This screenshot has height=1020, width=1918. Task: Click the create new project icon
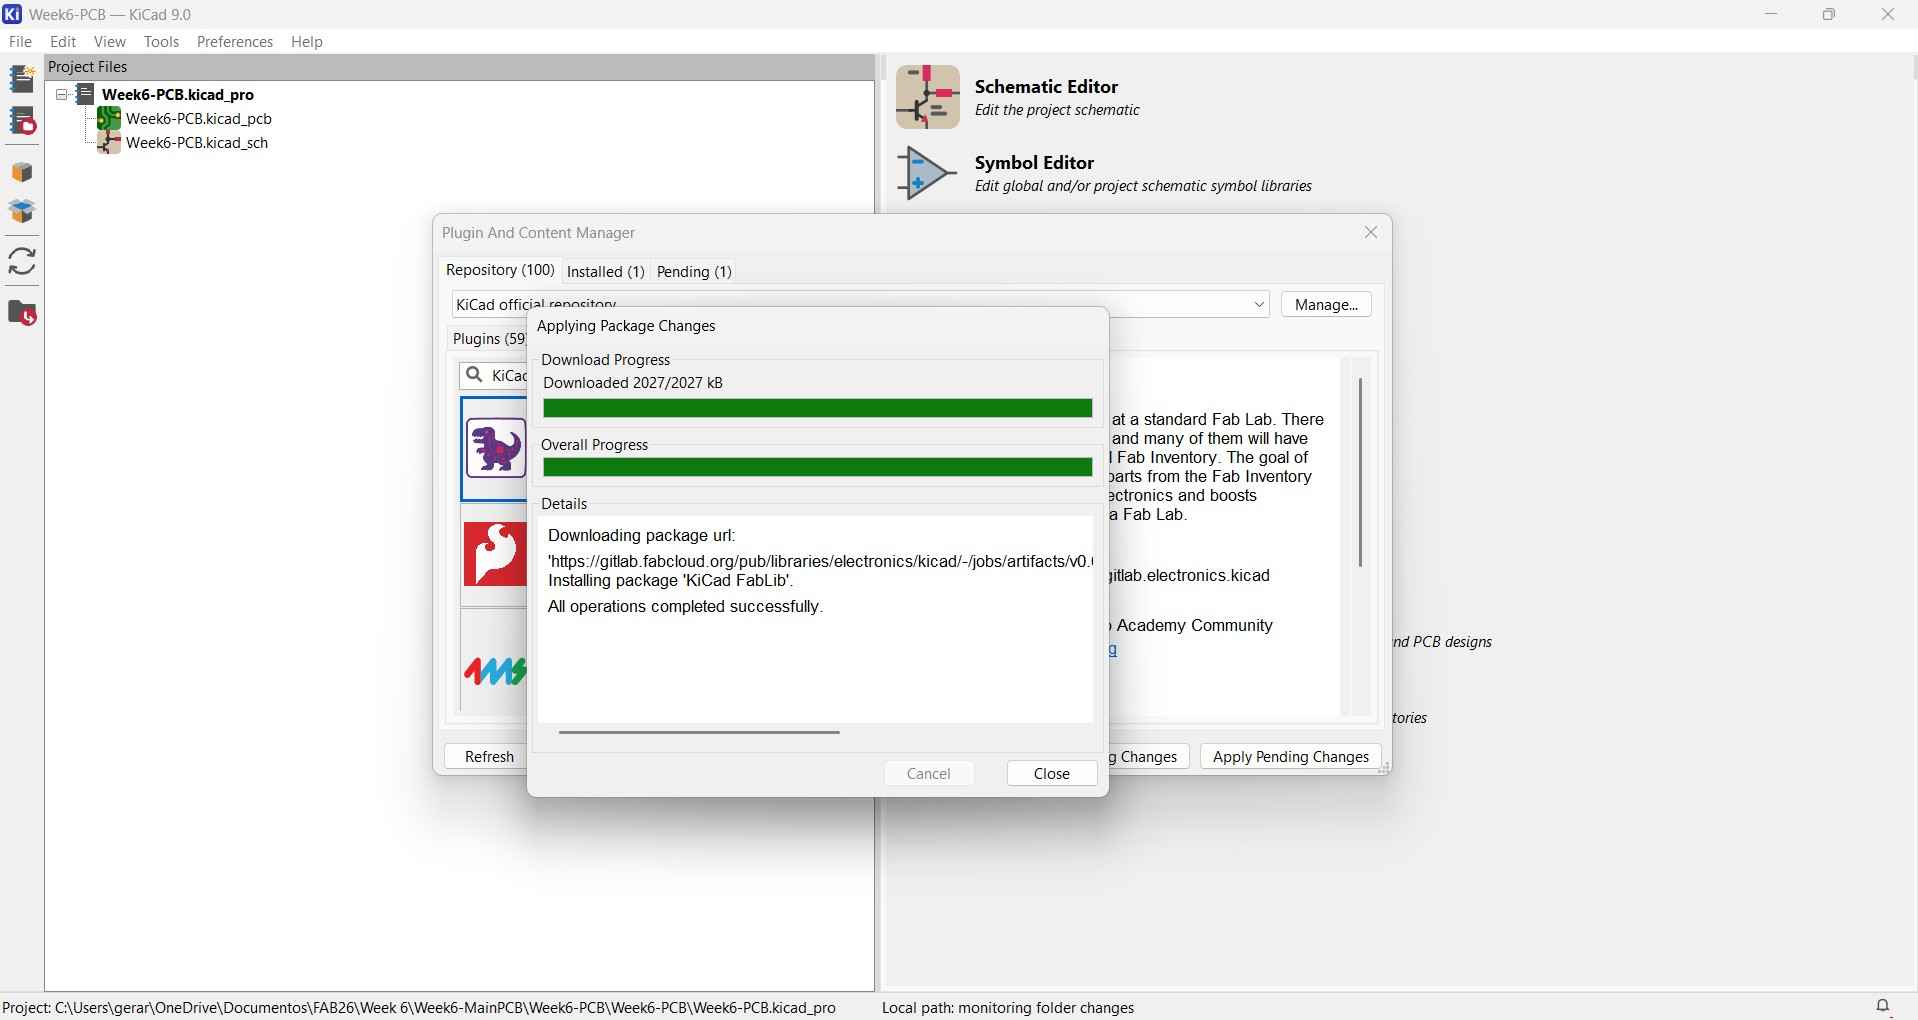tap(22, 78)
